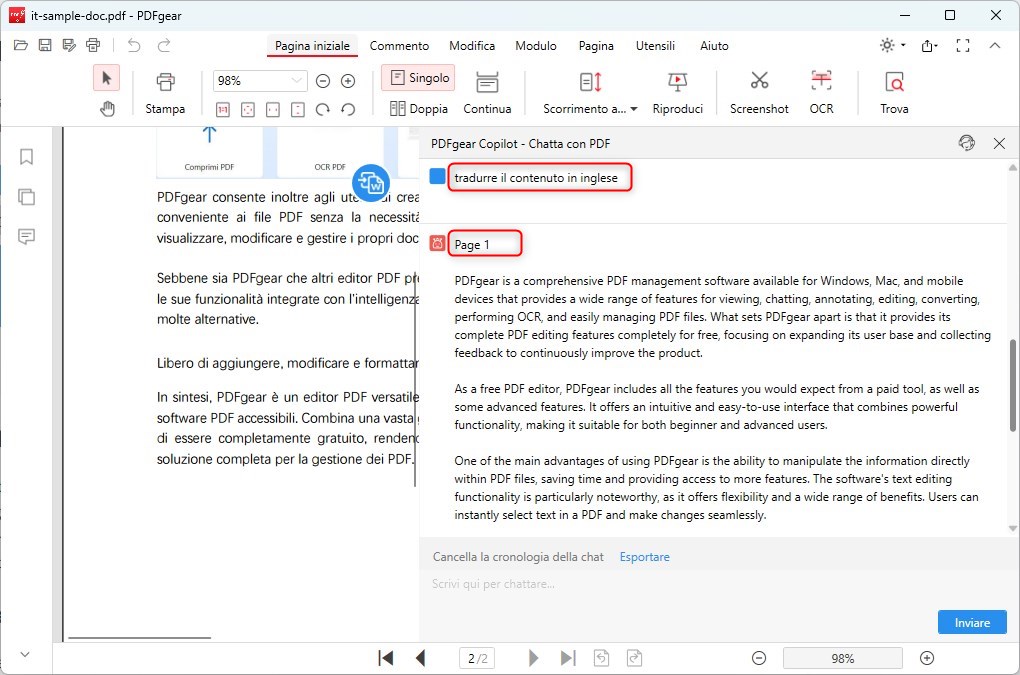The width and height of the screenshot is (1020, 675).
Task: Open the bookmarks sidebar panel
Action: pyautogui.click(x=26, y=157)
